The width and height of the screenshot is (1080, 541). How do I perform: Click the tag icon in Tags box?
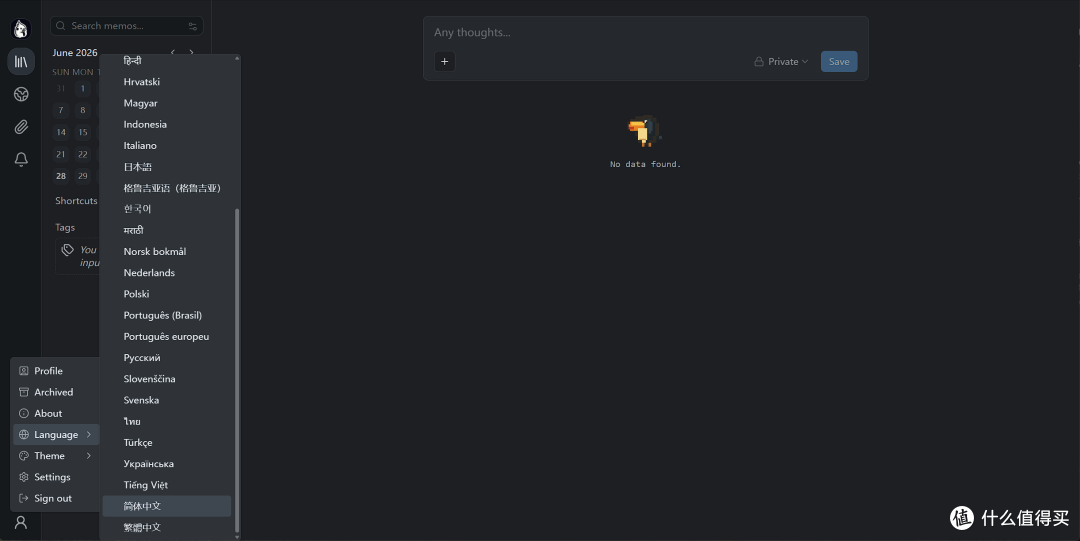click(x=68, y=249)
